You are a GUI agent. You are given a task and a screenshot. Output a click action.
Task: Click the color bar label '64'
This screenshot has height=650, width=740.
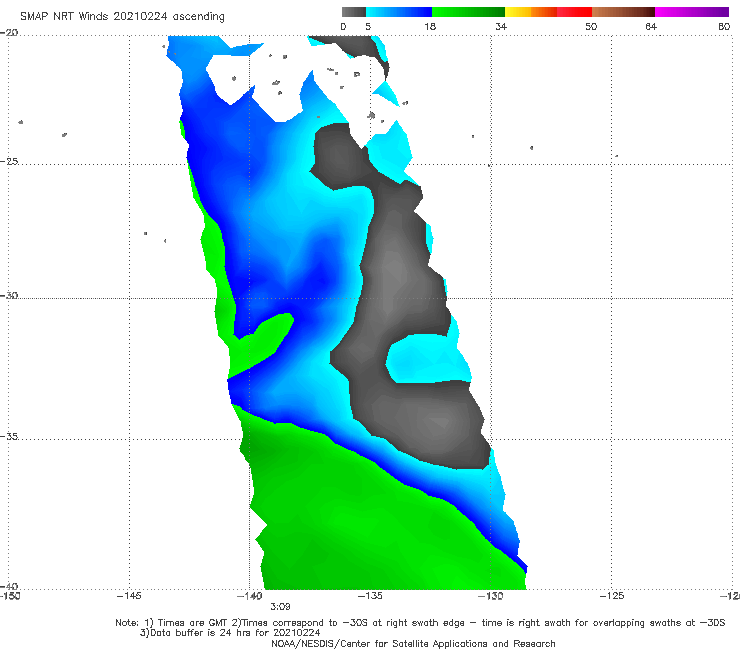tap(651, 26)
